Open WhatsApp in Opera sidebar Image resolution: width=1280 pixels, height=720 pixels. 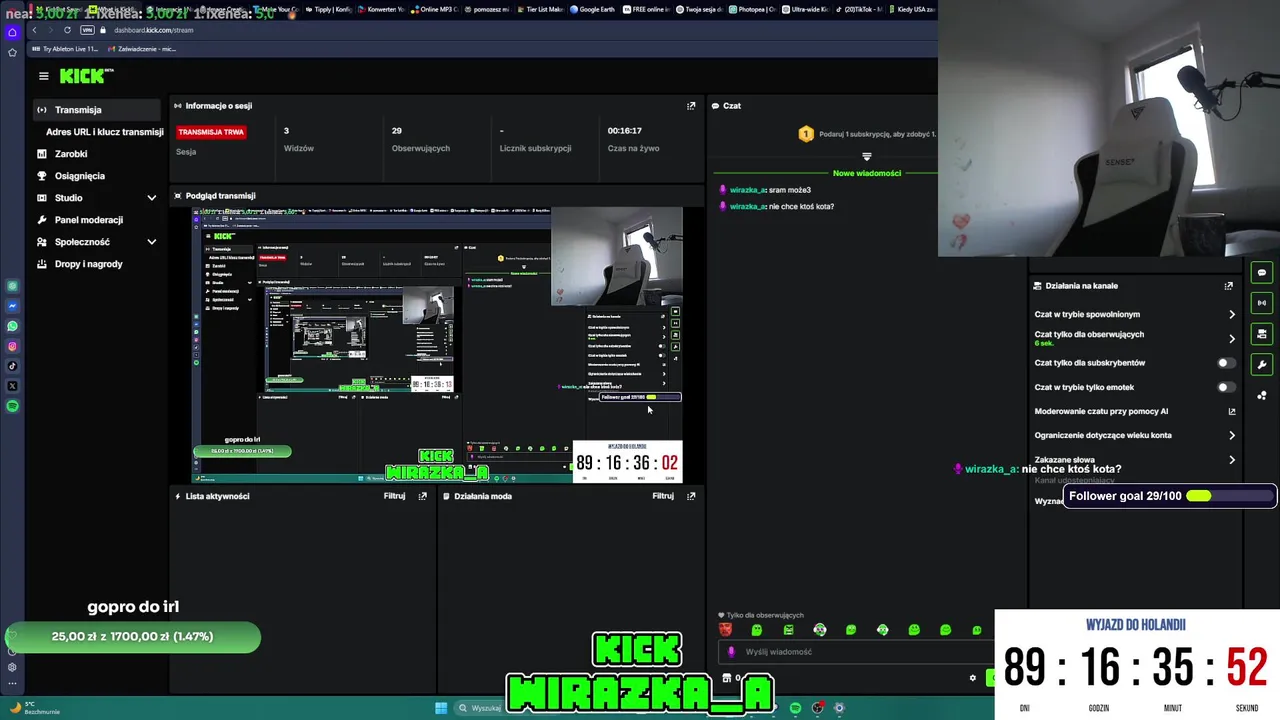12,326
